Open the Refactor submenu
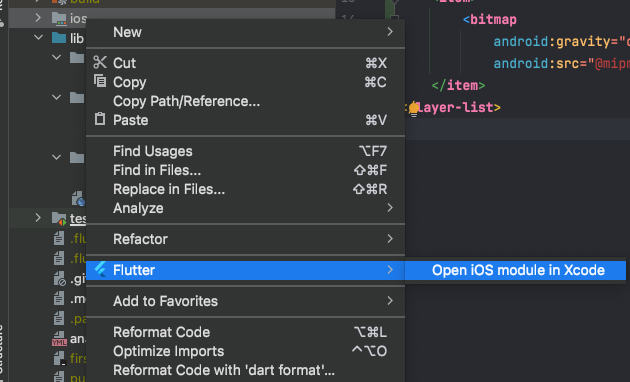 [245, 239]
